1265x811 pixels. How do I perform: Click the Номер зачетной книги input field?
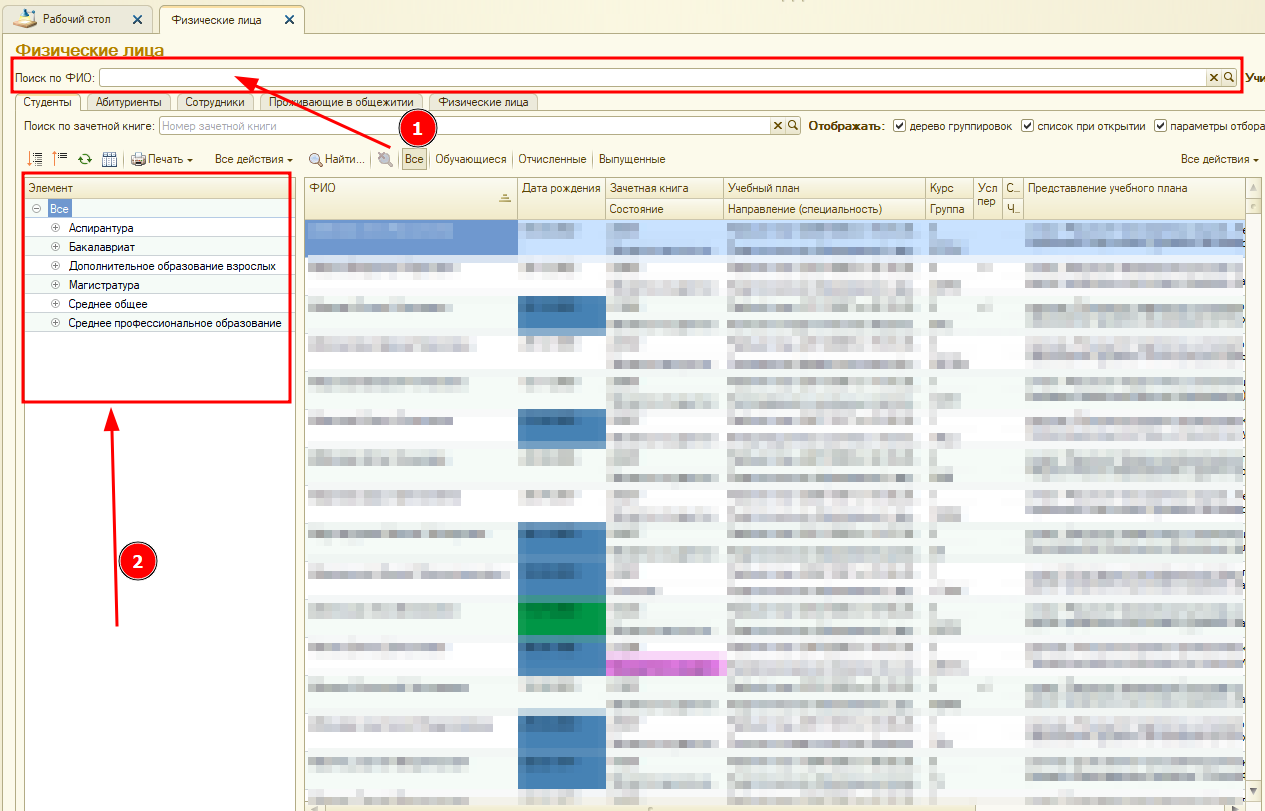click(464, 126)
